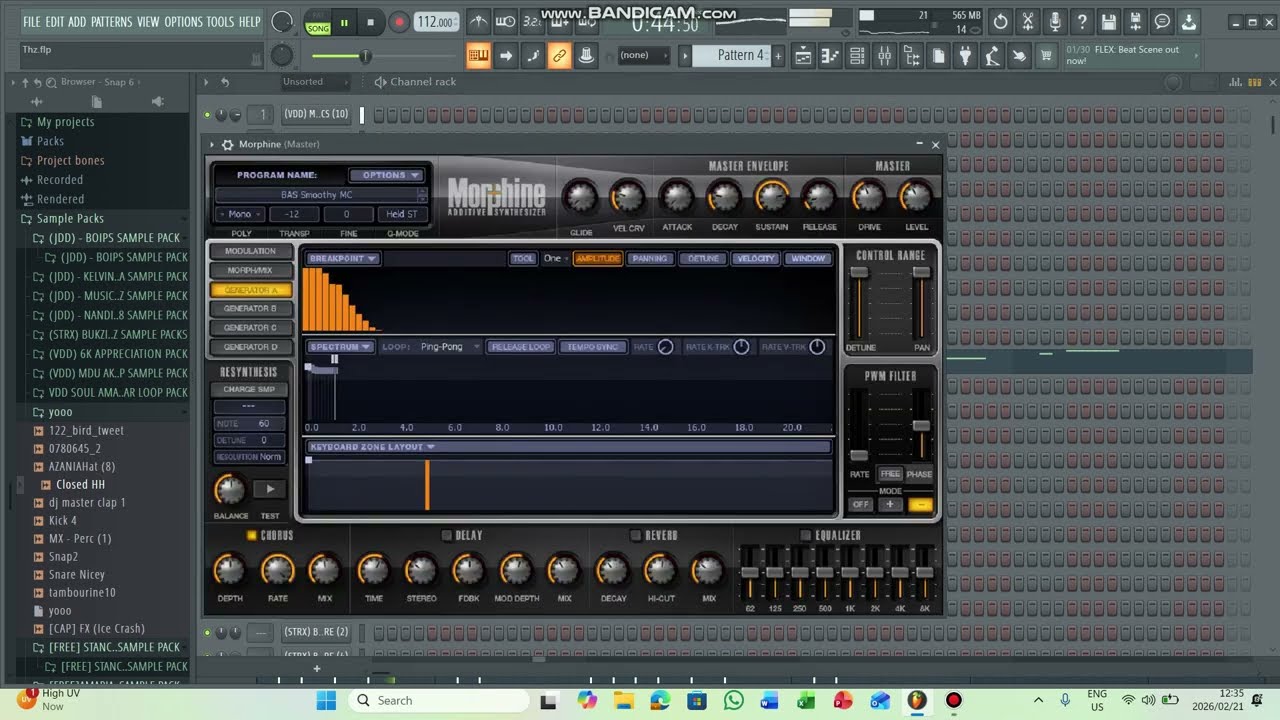Open the shopping cart content library icon

1046,56
